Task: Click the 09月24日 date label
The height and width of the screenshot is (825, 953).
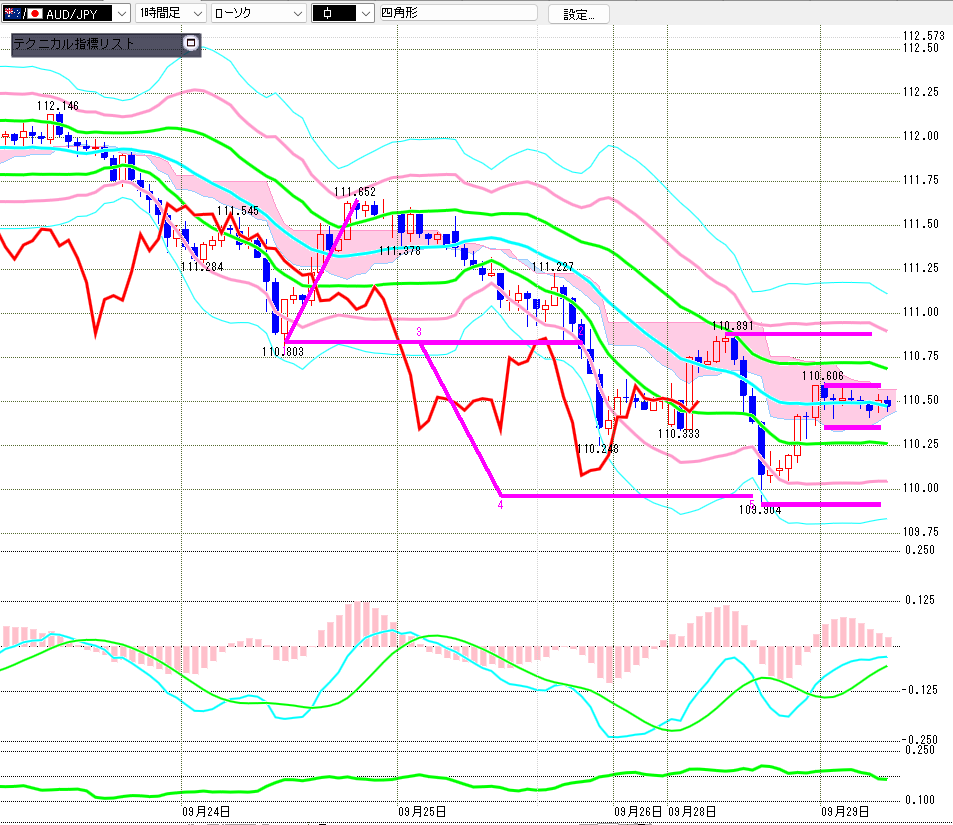Action: (206, 812)
